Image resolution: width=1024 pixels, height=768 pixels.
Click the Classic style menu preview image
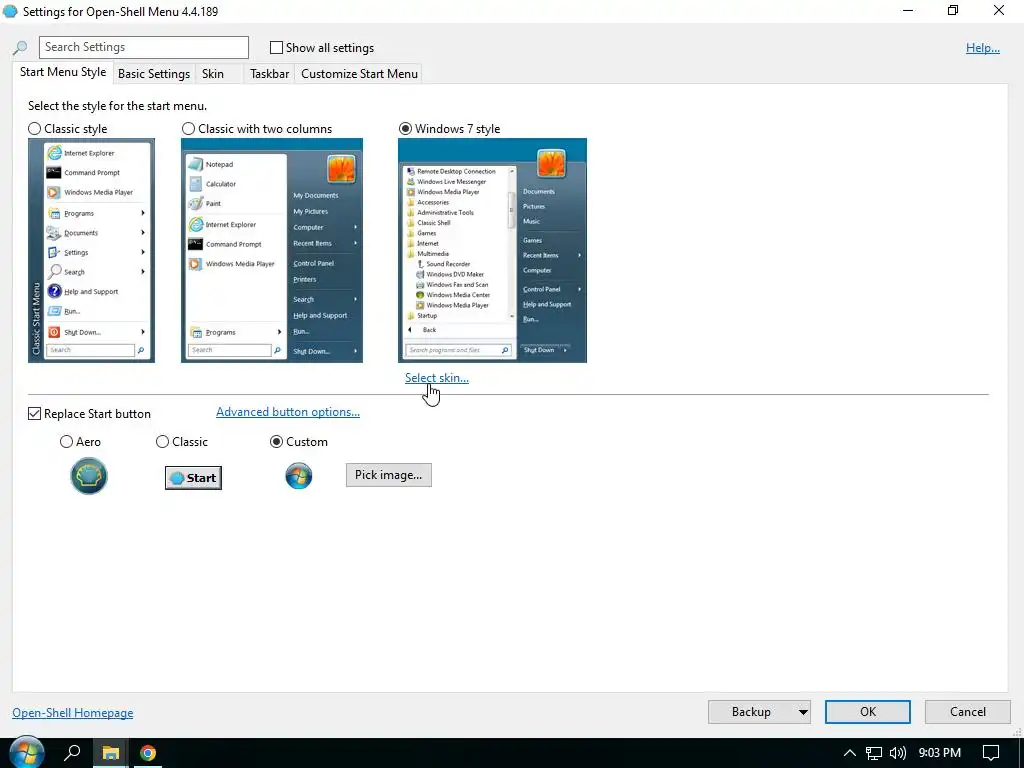91,250
